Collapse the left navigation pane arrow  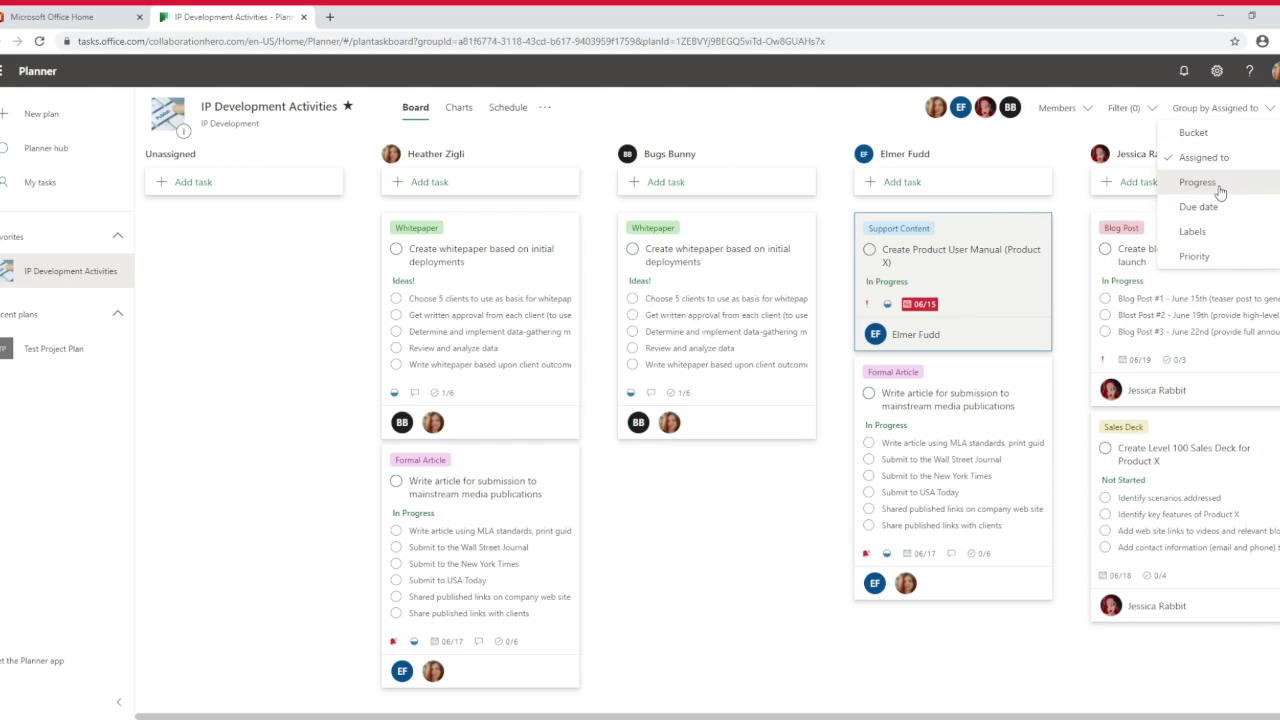[119, 702]
